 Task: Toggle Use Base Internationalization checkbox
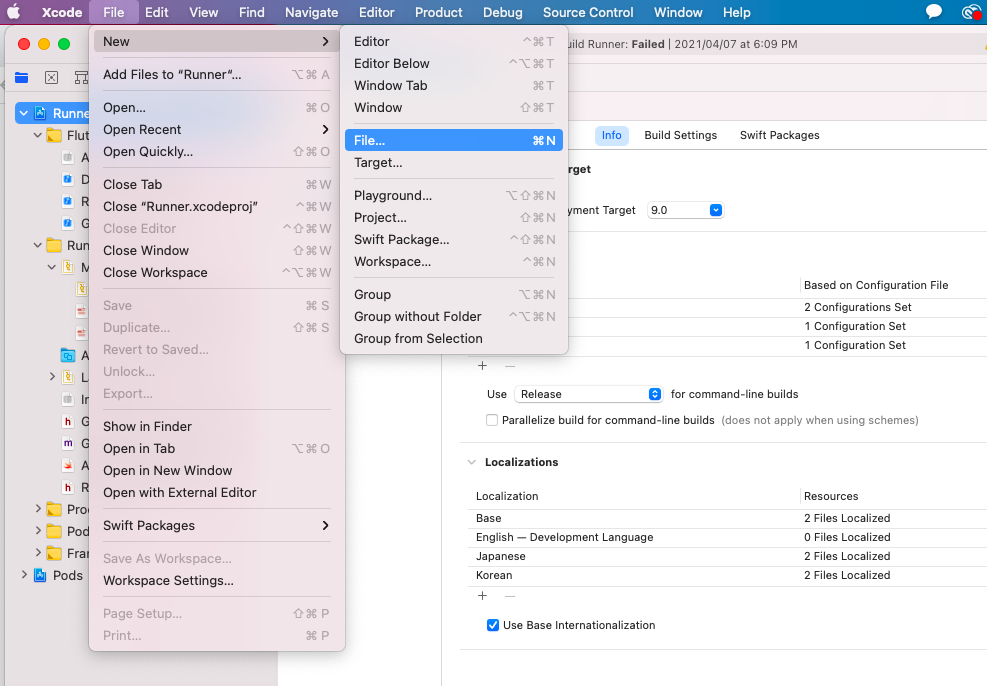pyautogui.click(x=493, y=625)
